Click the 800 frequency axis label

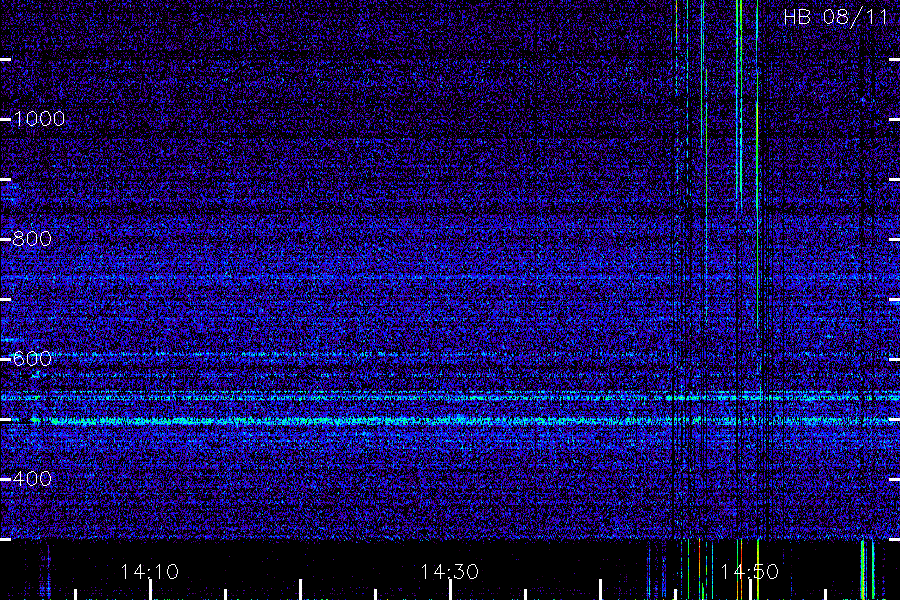point(32,239)
